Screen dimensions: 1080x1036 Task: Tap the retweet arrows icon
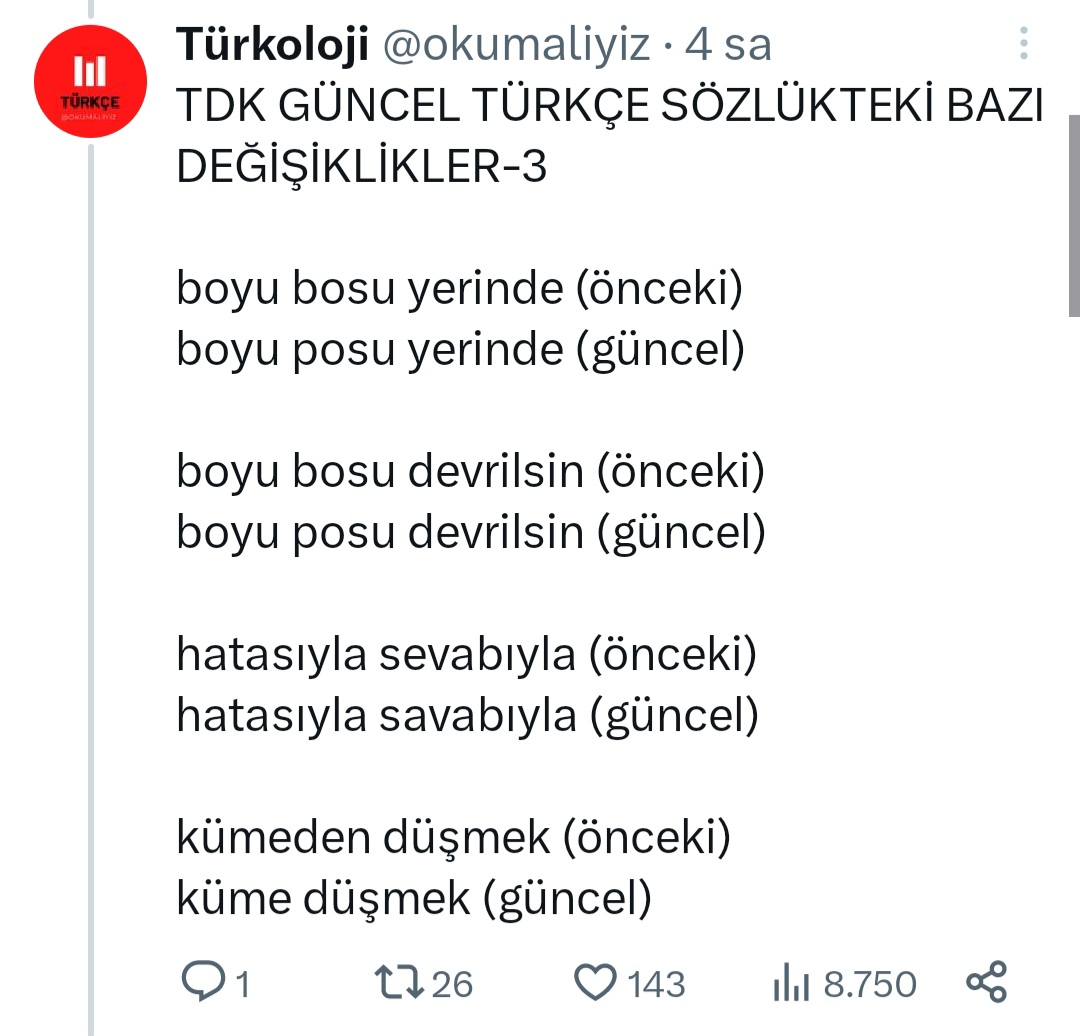[x=400, y=982]
